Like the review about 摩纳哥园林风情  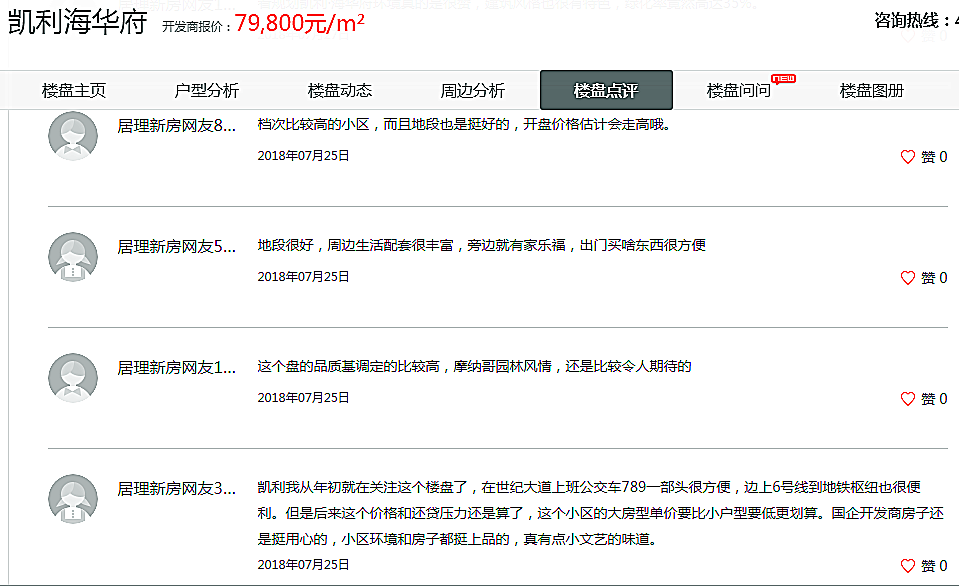pyautogui.click(x=908, y=399)
